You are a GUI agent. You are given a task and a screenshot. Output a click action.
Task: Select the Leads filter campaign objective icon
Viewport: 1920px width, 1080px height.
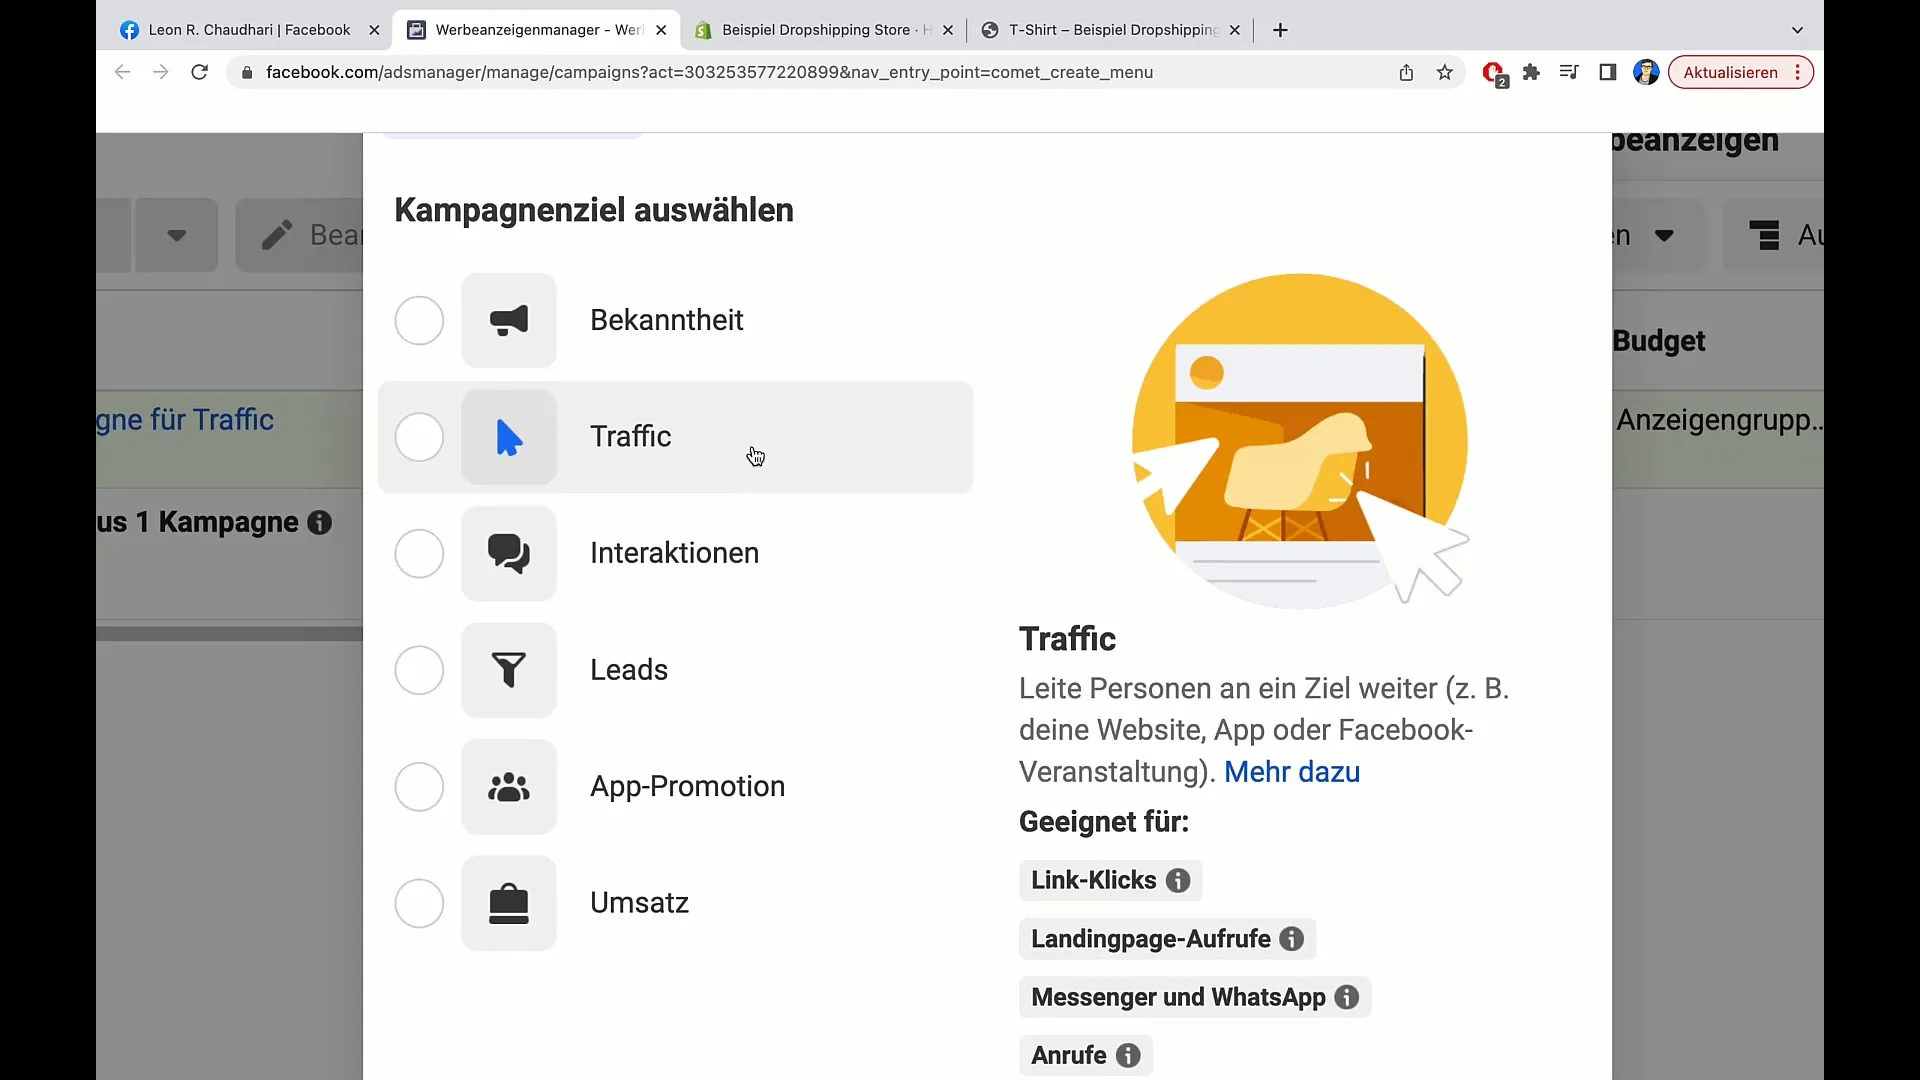coord(508,669)
